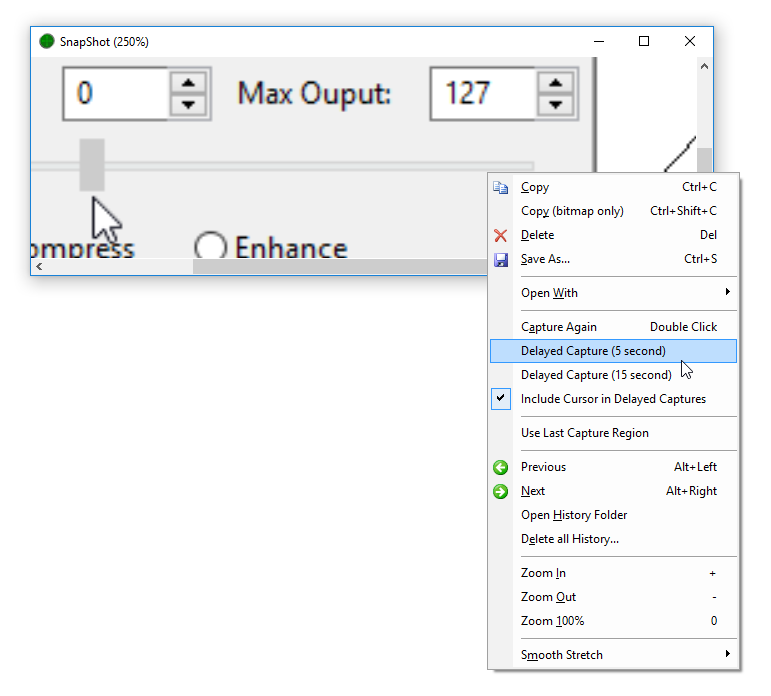The image size is (771, 696).
Task: Click the vertical scrollbar thumb
Action: pyautogui.click(x=705, y=160)
